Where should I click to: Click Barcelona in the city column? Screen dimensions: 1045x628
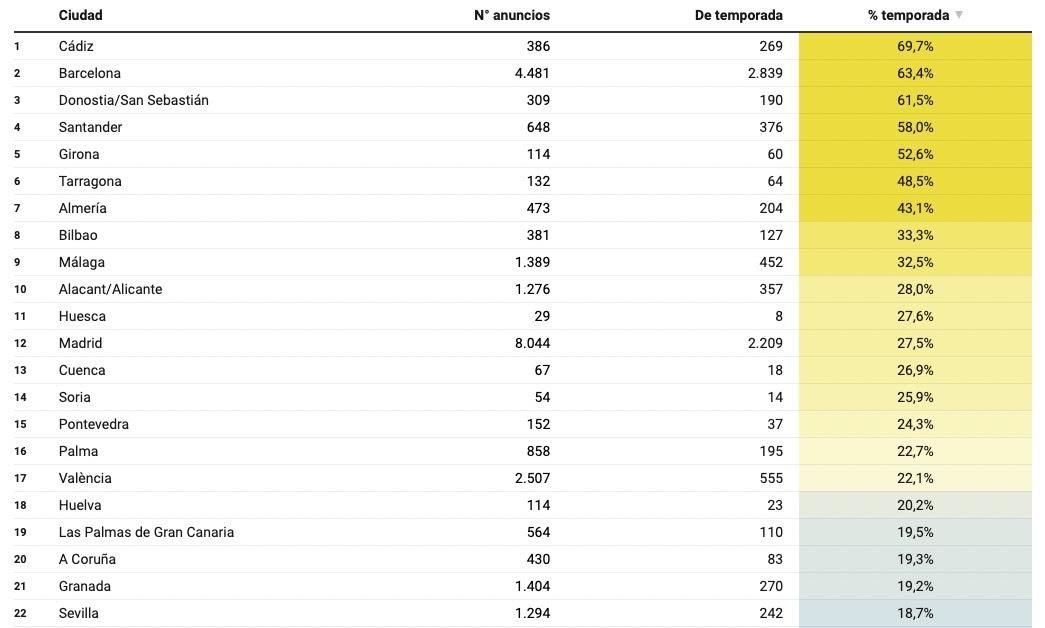coord(89,73)
